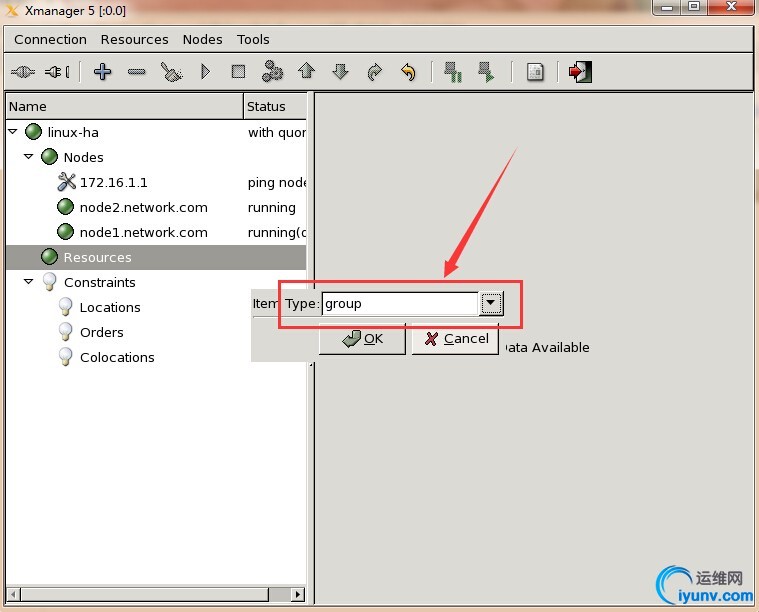The height and width of the screenshot is (612, 759).
Task: Click the green icon of node1.network.com
Action: (65, 232)
